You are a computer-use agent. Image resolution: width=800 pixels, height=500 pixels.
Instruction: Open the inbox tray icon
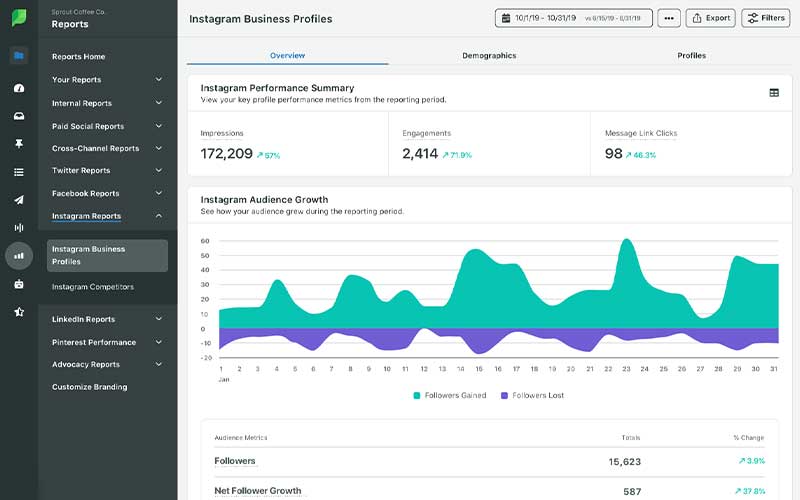click(18, 115)
